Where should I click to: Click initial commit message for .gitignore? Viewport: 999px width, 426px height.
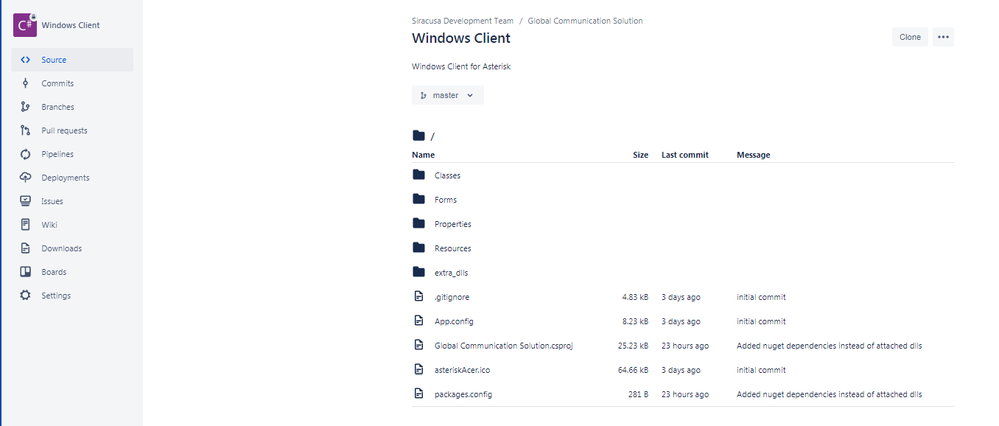761,297
